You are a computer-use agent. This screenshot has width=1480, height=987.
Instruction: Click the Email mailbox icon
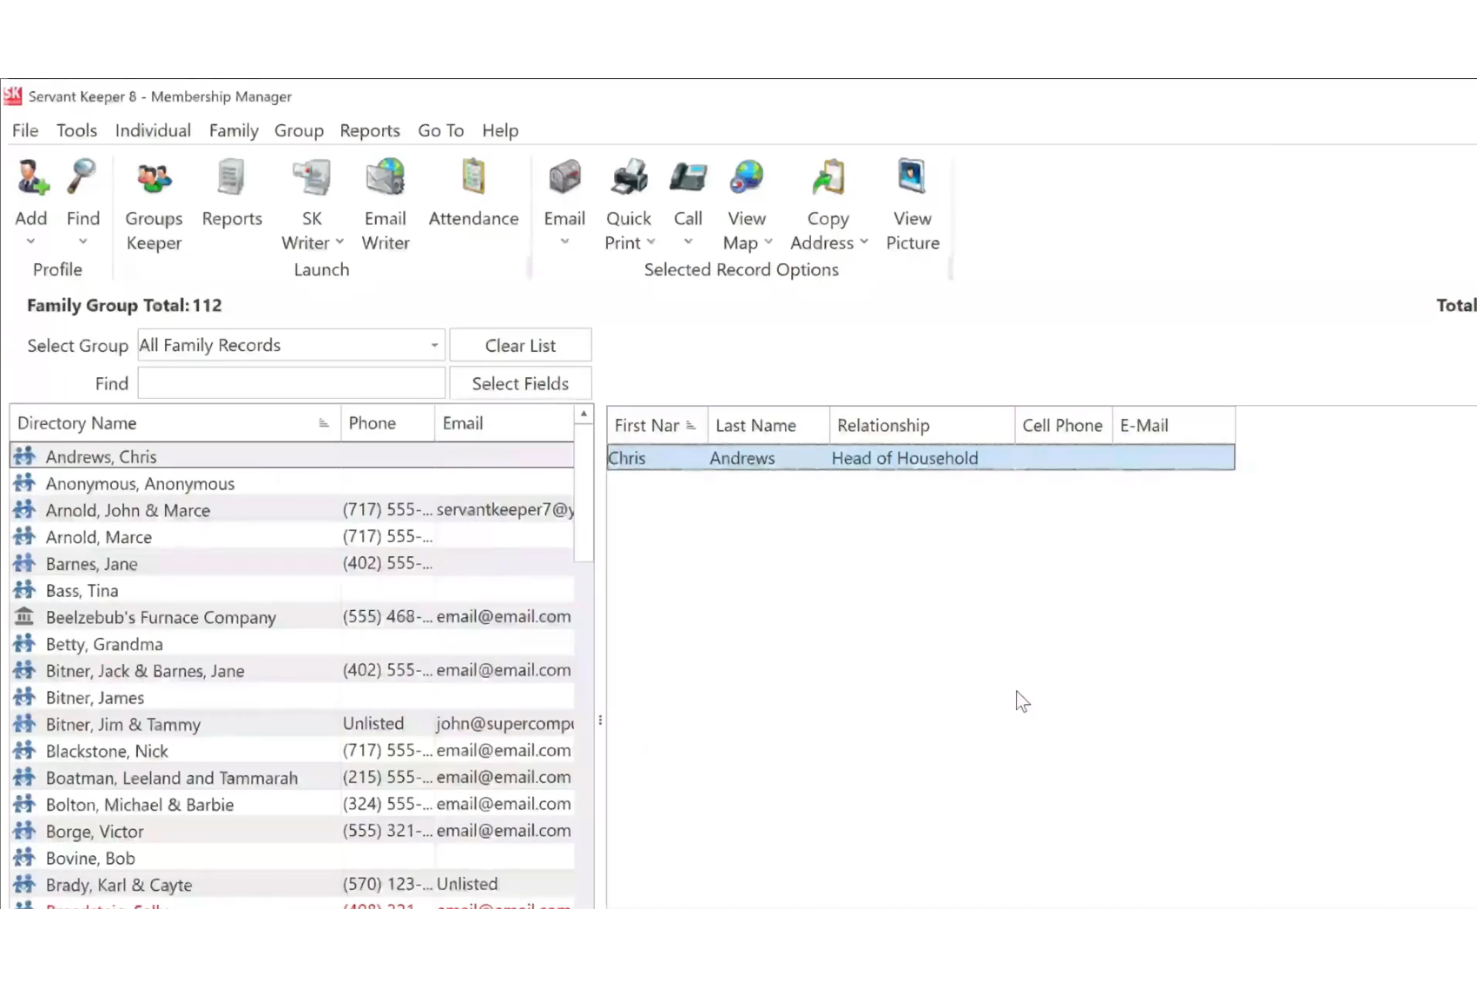point(565,178)
